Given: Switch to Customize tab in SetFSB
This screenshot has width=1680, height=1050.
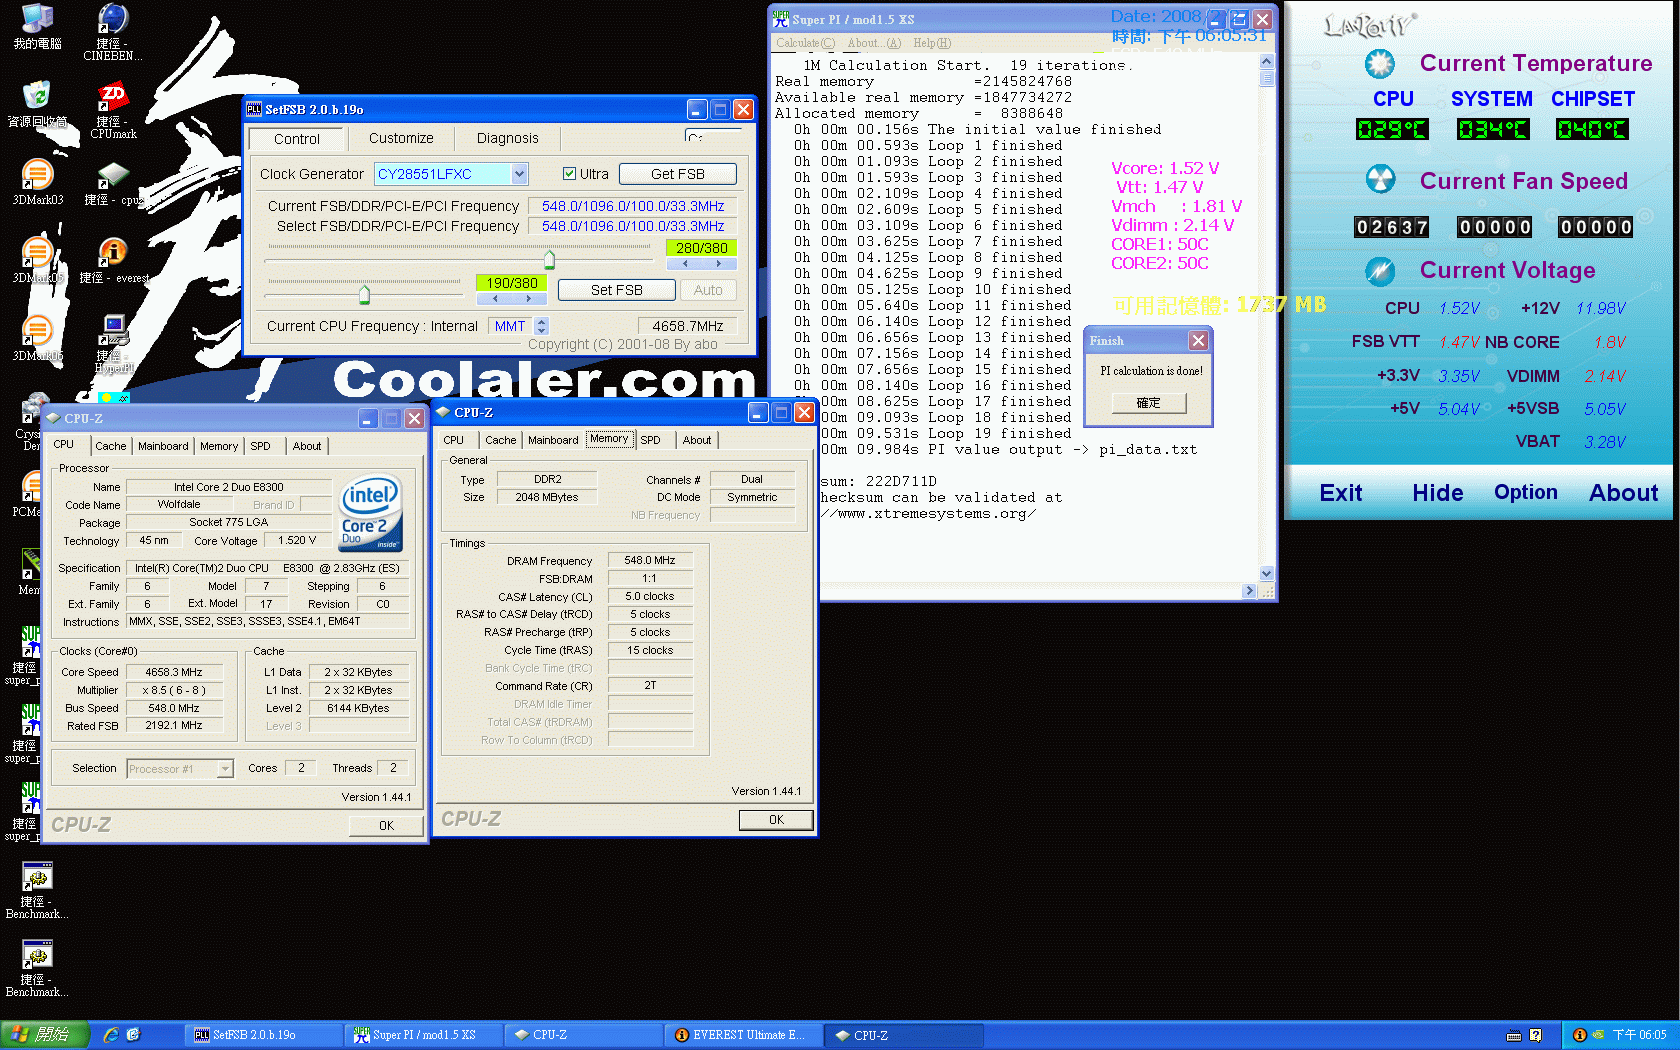Looking at the screenshot, I should coord(401,138).
